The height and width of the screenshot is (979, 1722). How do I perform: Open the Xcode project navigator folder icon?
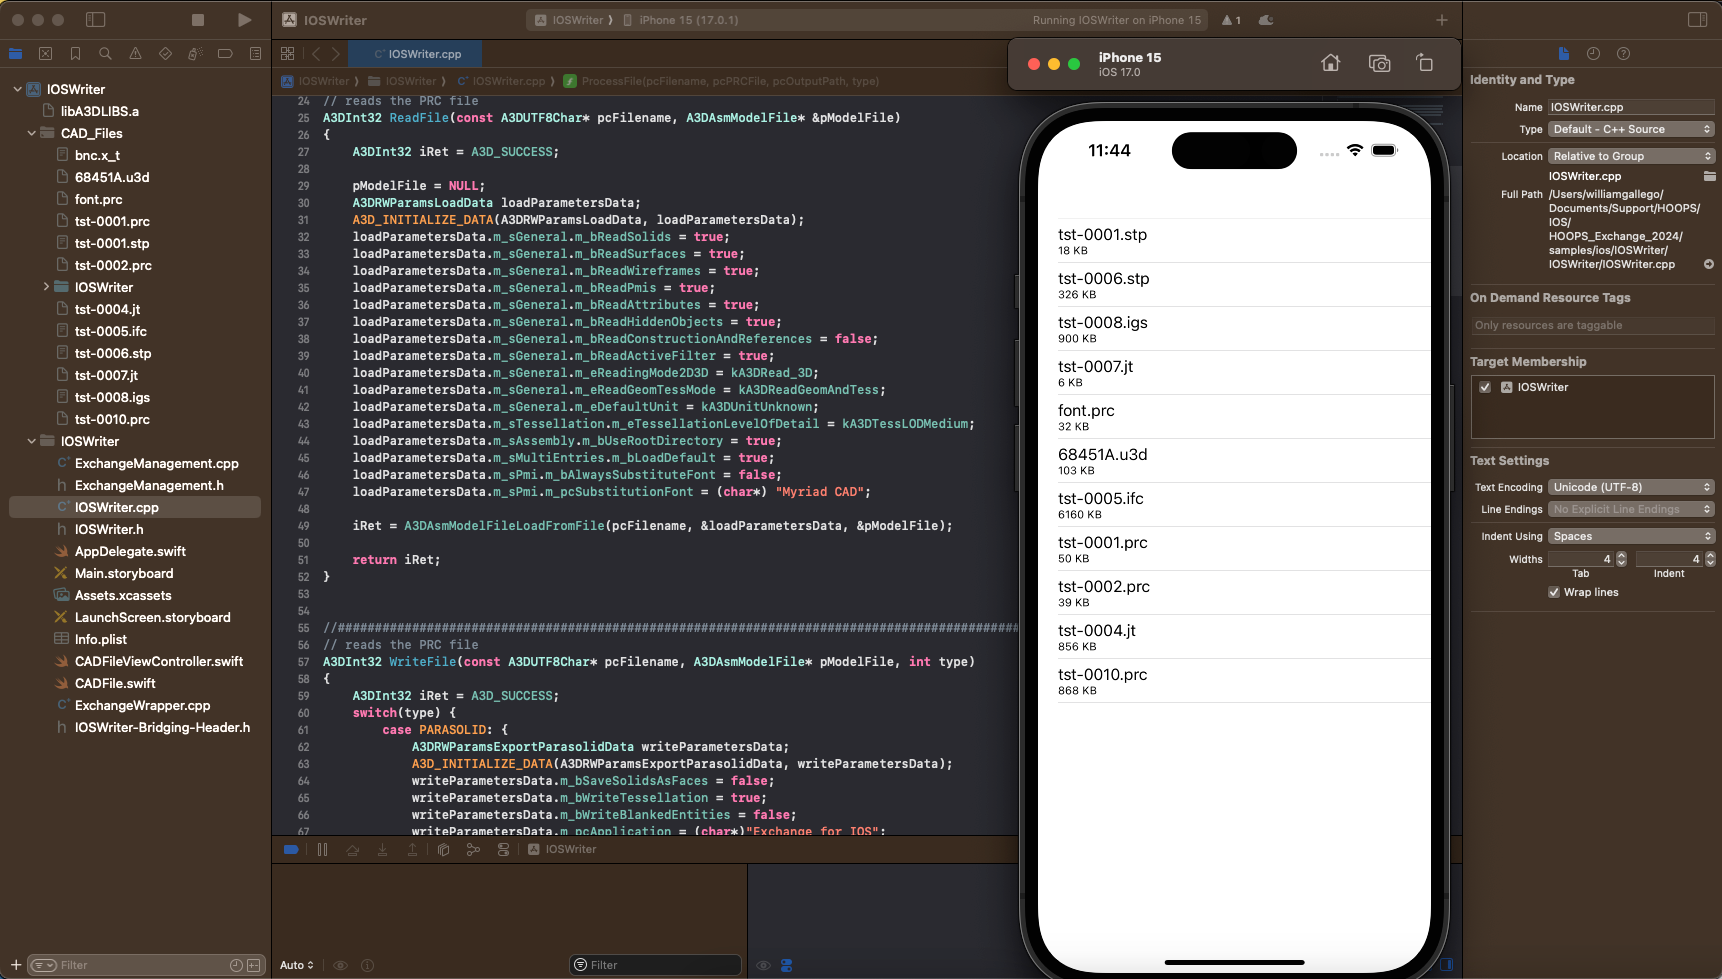point(16,54)
